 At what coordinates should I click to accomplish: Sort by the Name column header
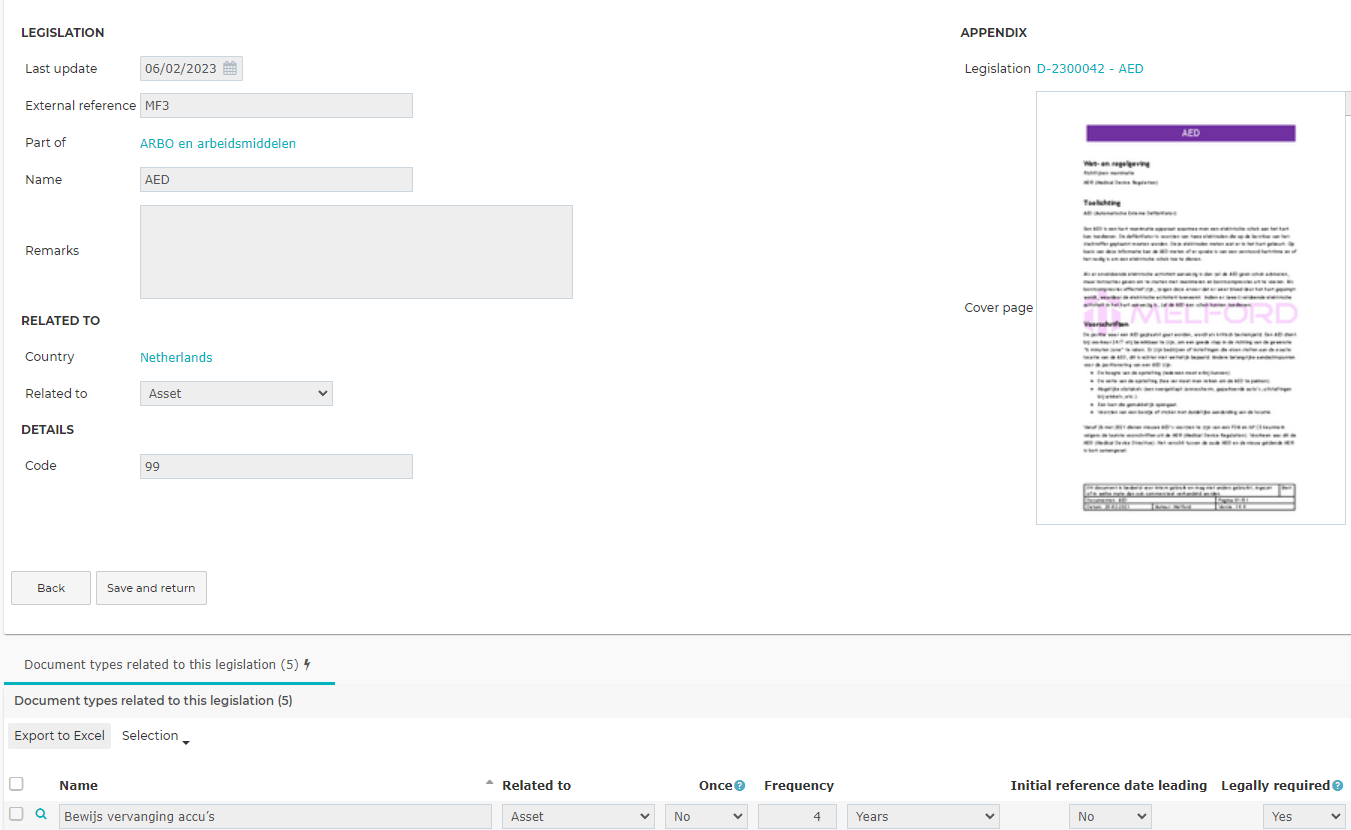(x=78, y=786)
